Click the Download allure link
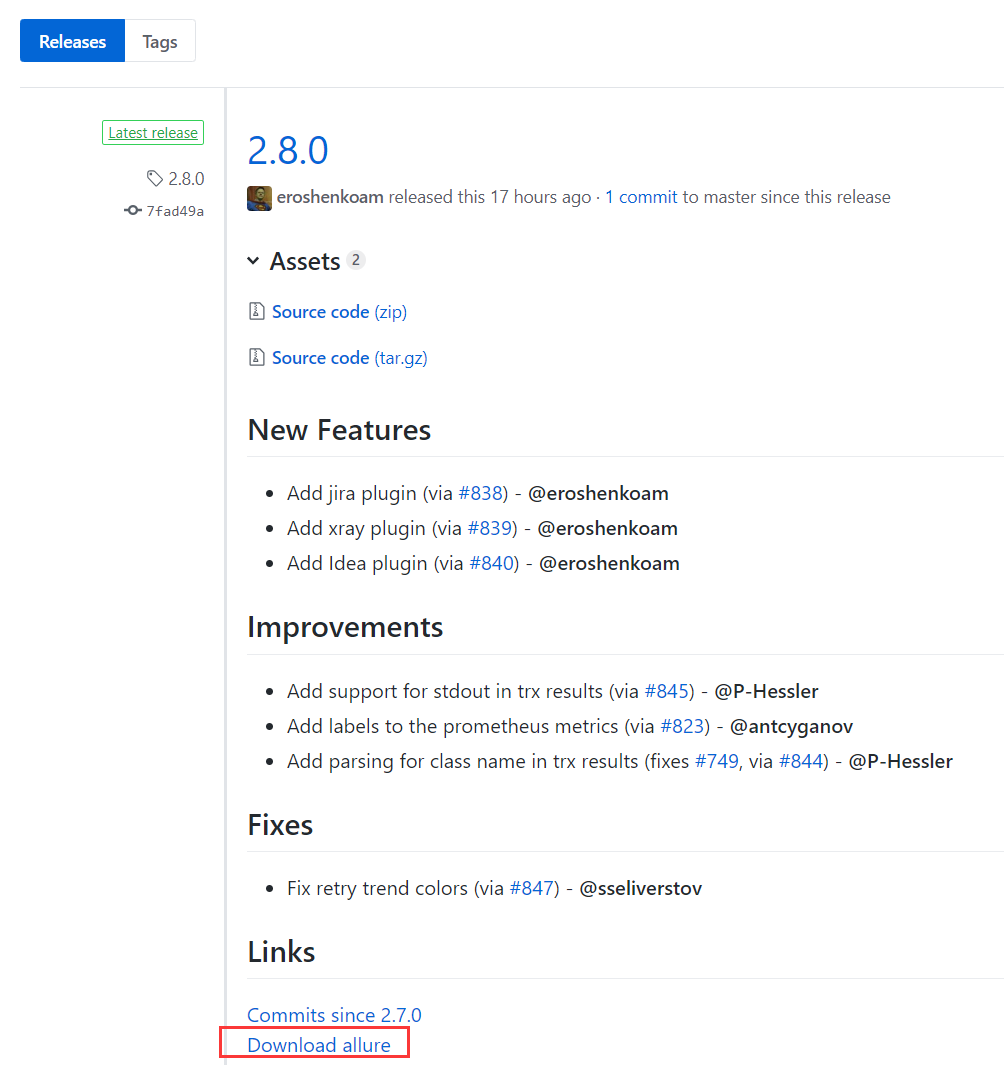The image size is (1004, 1065). (319, 1045)
